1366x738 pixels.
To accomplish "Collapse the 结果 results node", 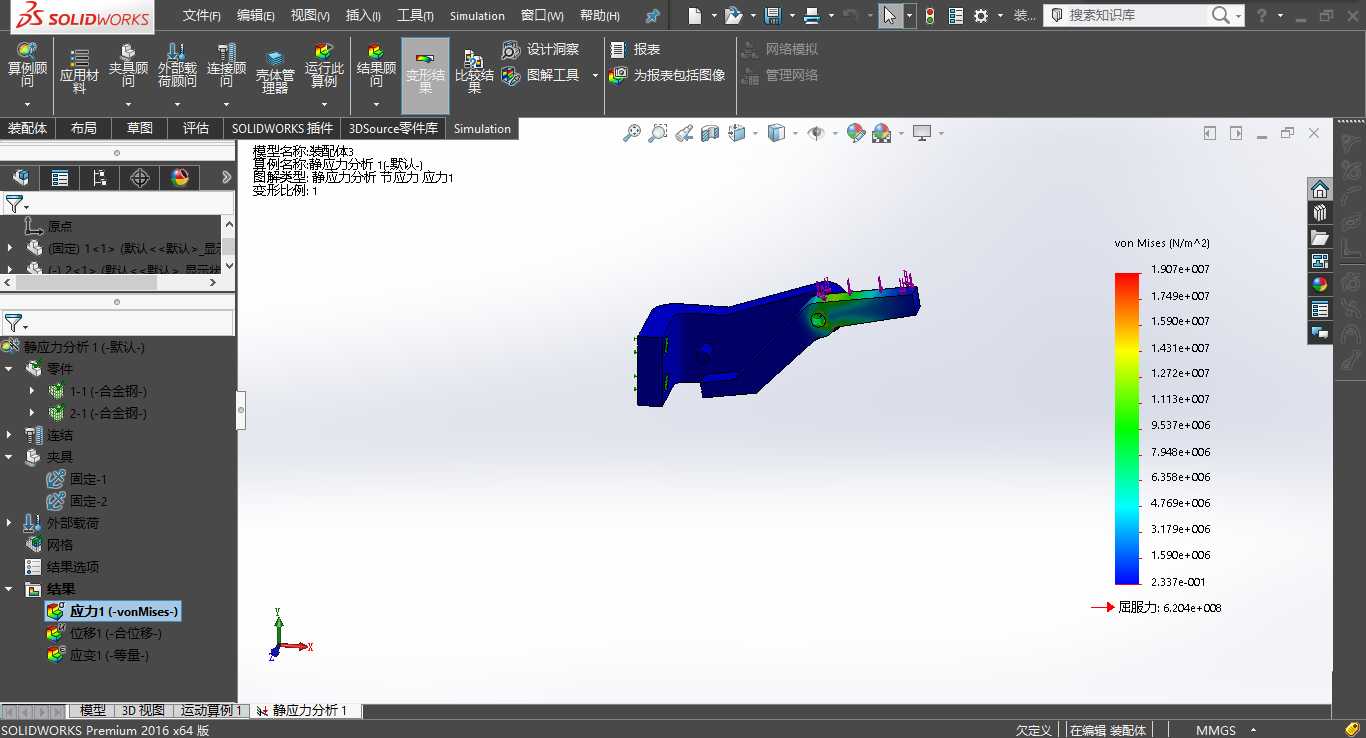I will [x=10, y=589].
